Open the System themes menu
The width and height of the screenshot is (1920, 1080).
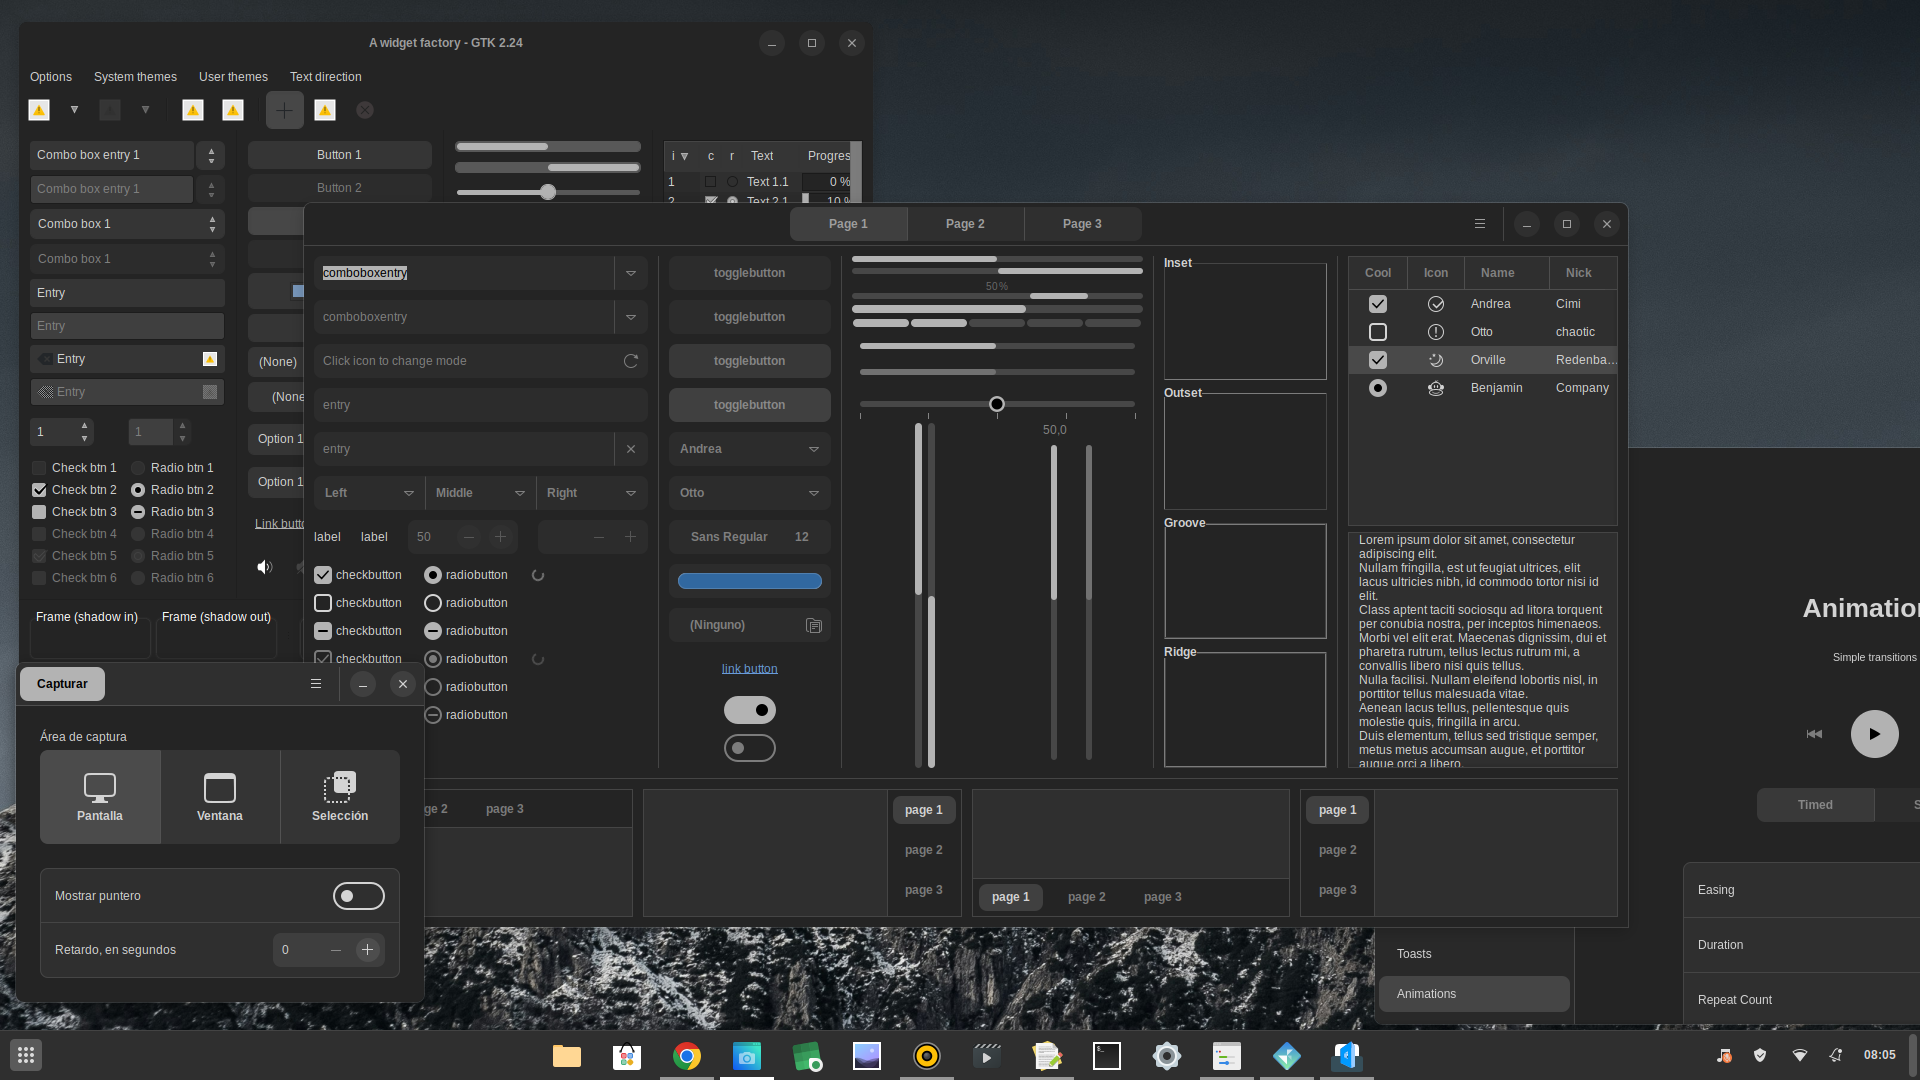(135, 77)
